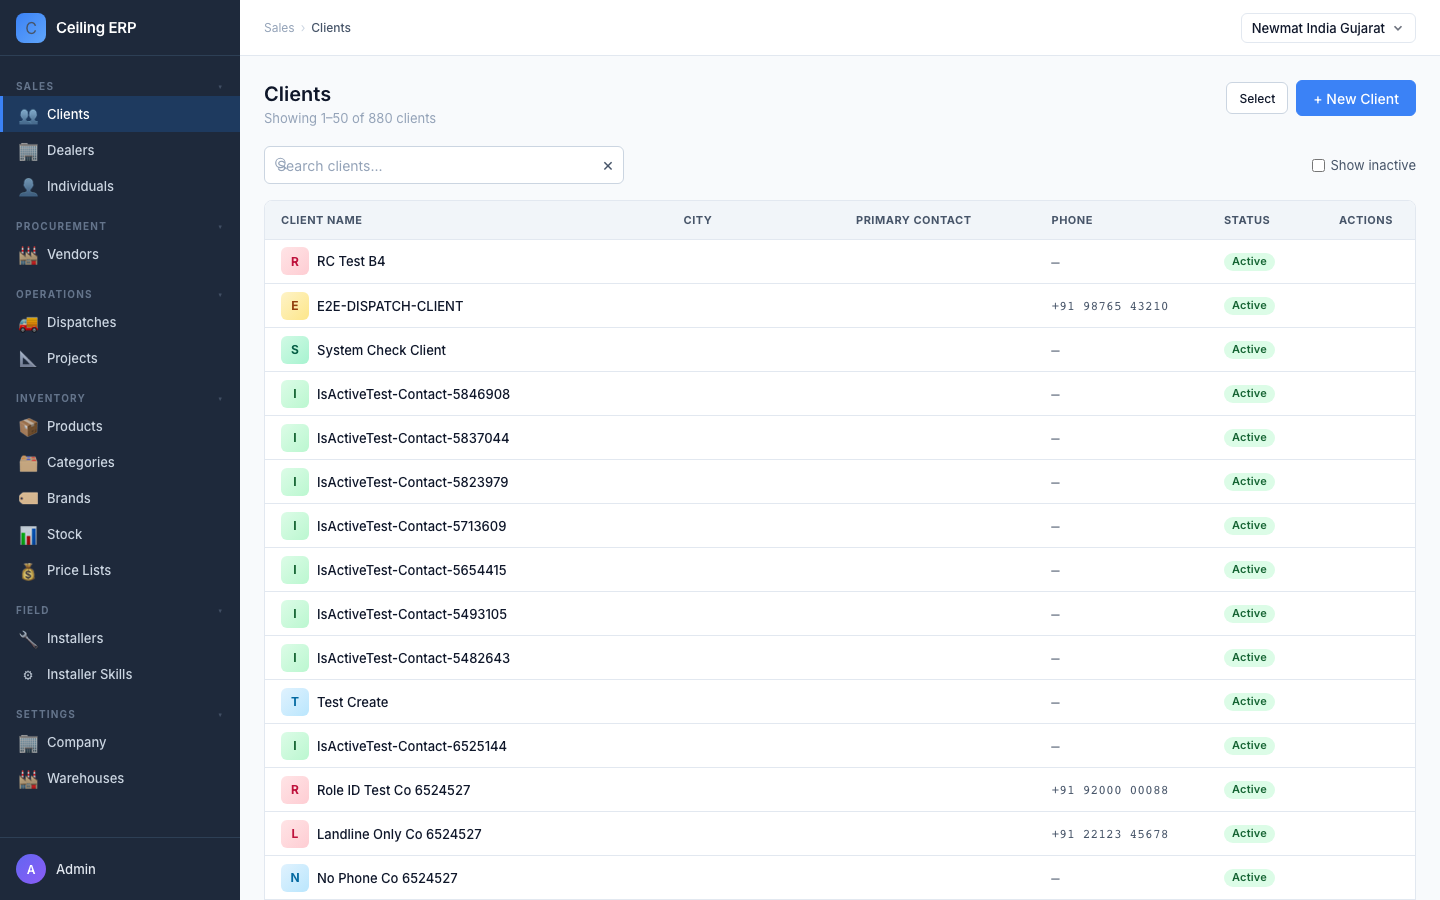
Task: Click the Dispatches truck icon
Action: pos(28,323)
